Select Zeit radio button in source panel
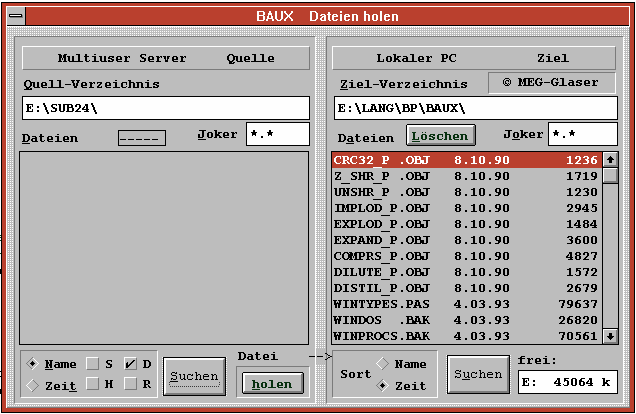This screenshot has height=414, width=636. pos(34,385)
